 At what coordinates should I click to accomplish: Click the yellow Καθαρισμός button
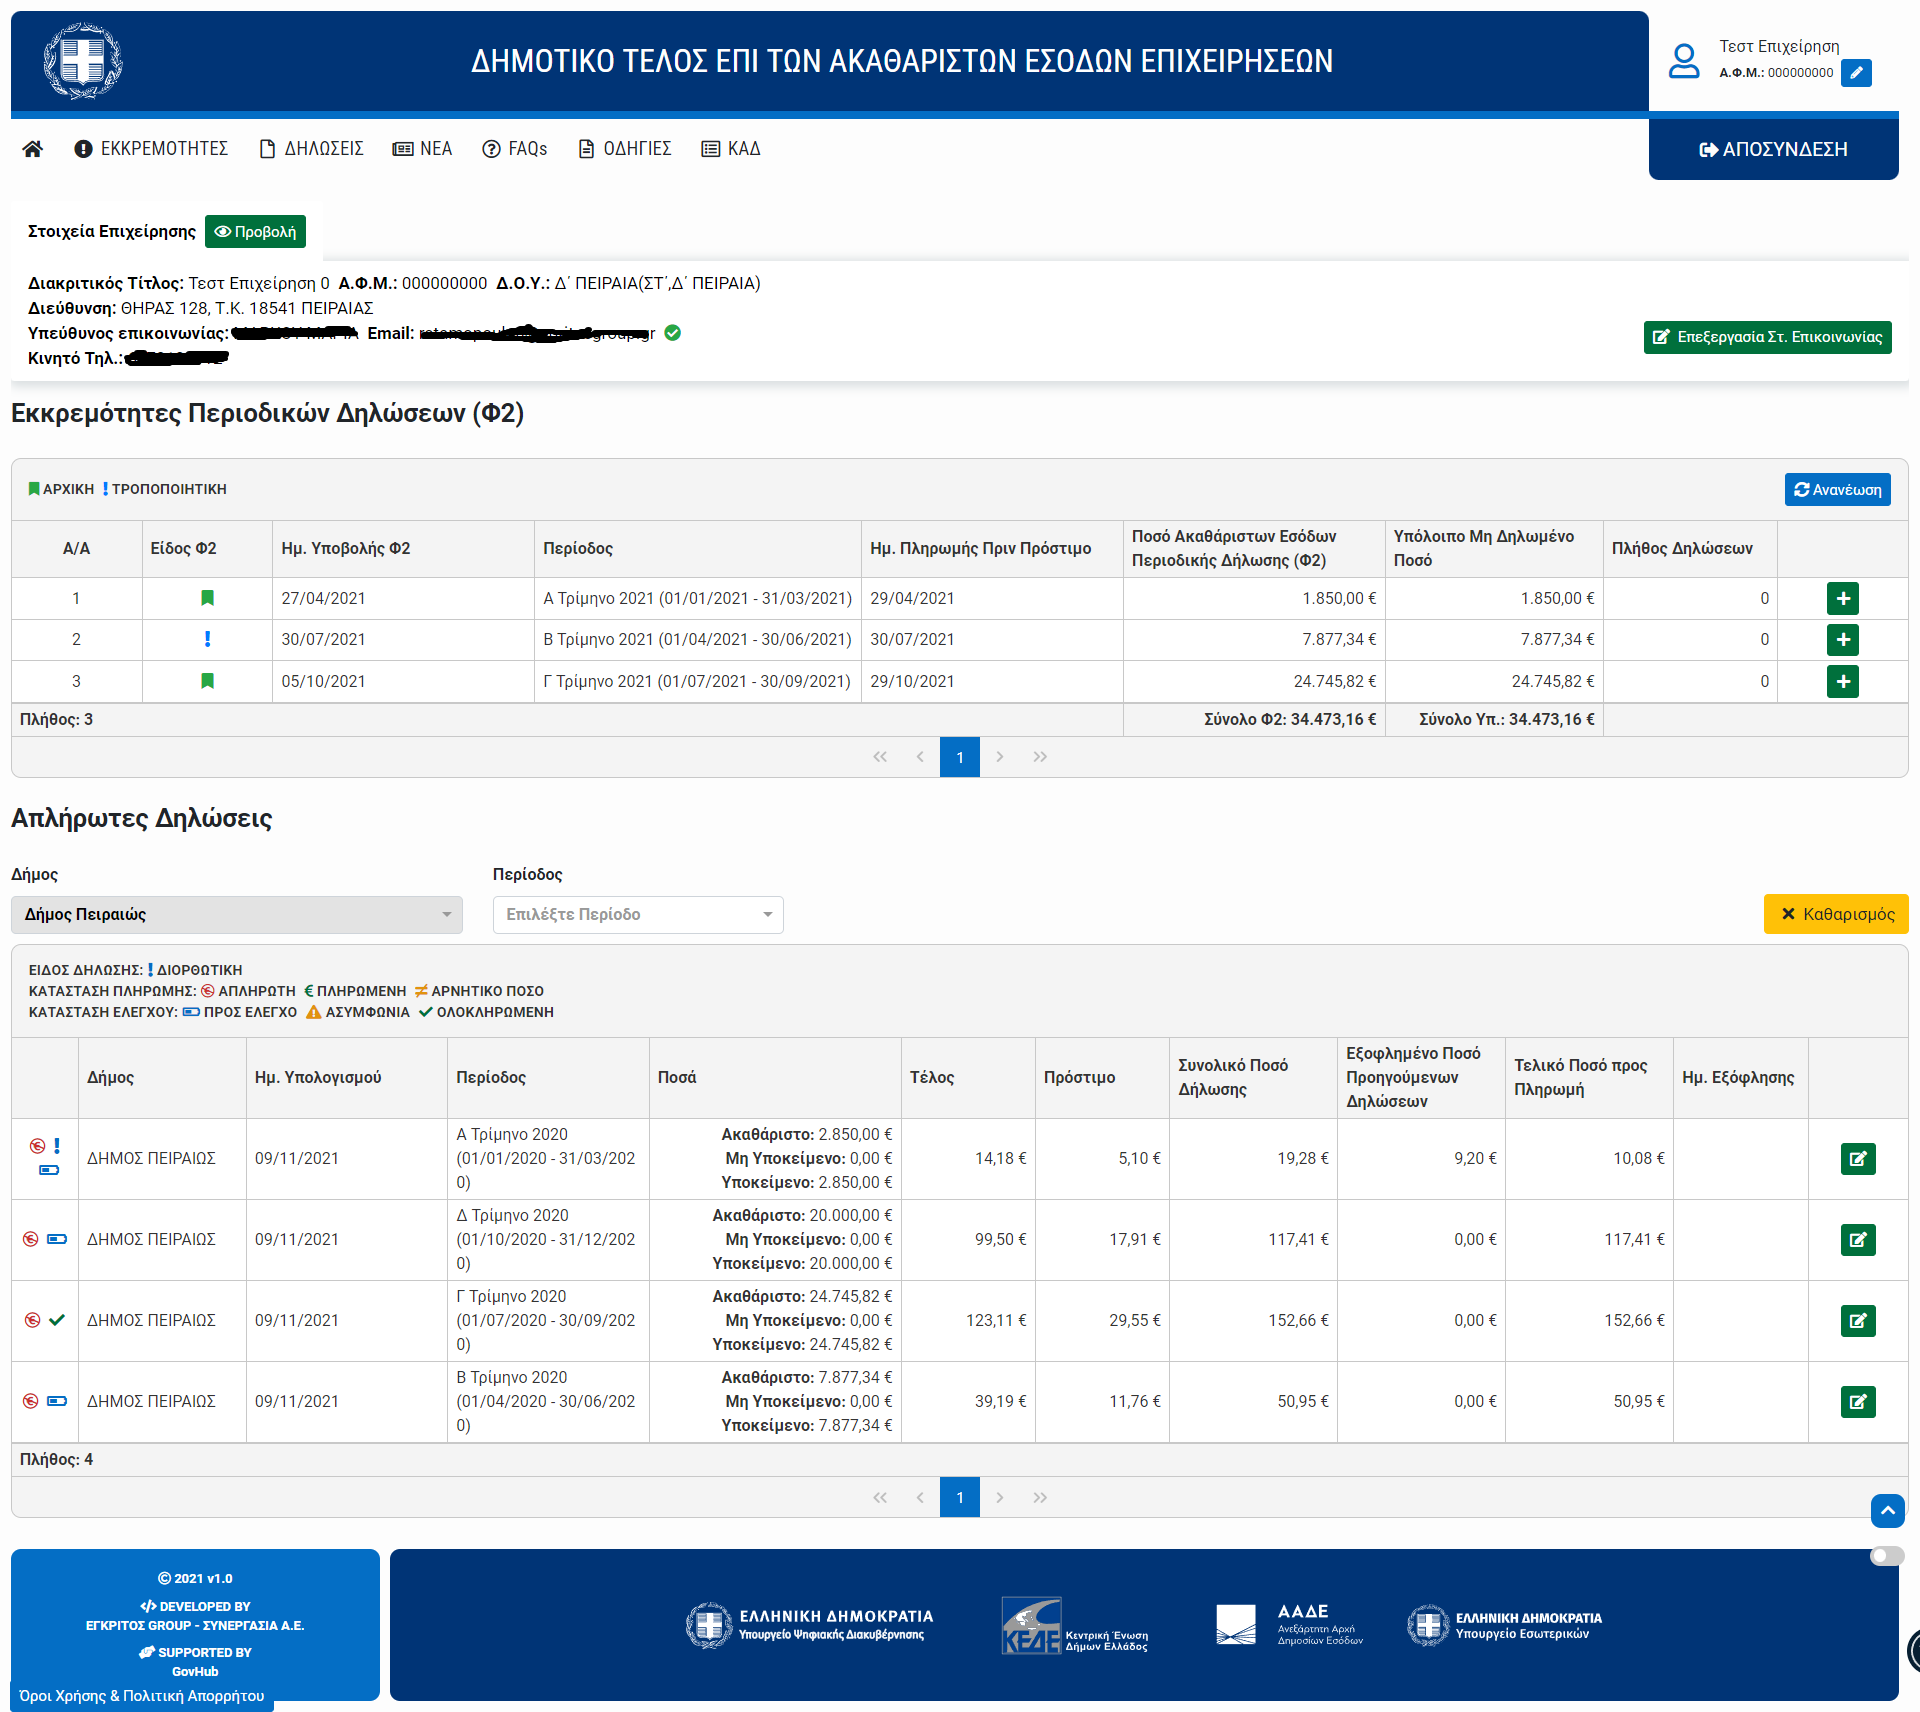point(1836,914)
